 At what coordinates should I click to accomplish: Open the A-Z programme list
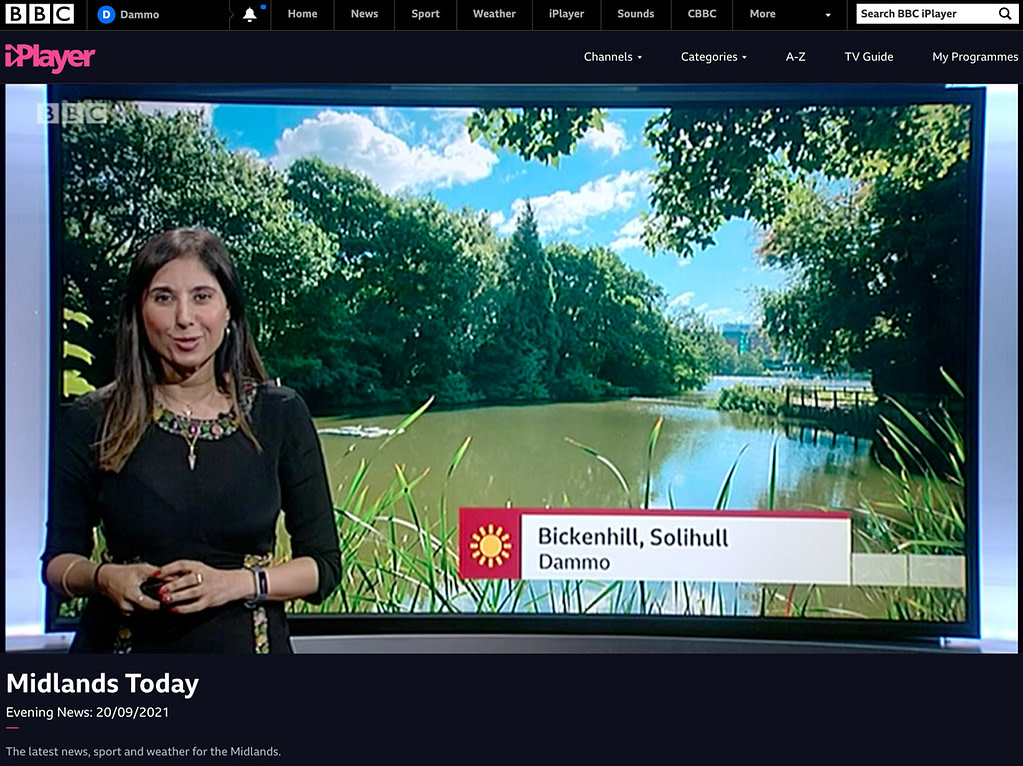point(795,57)
